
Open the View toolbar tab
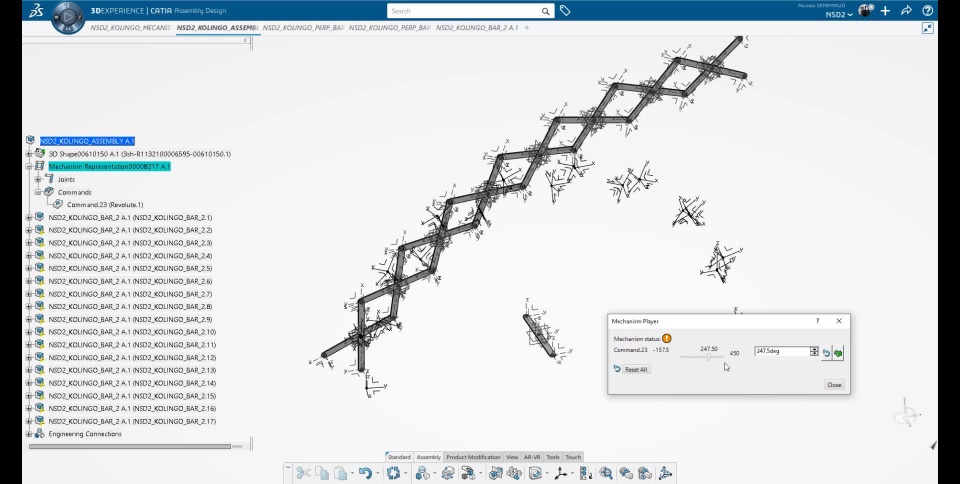[x=512, y=457]
